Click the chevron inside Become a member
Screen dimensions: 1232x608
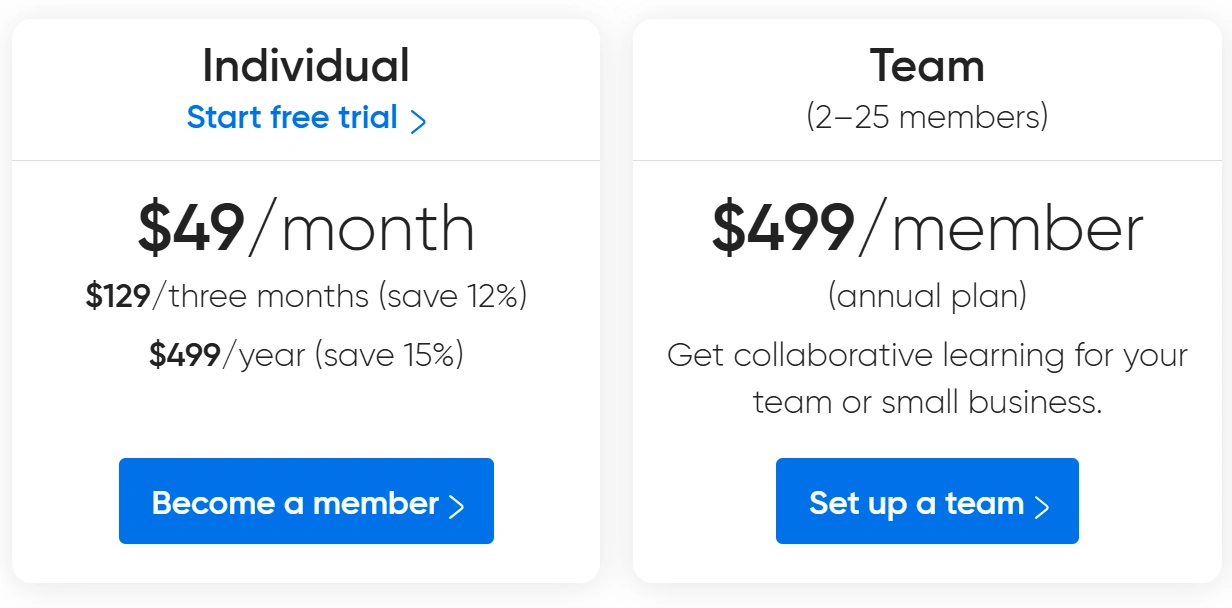click(x=457, y=506)
